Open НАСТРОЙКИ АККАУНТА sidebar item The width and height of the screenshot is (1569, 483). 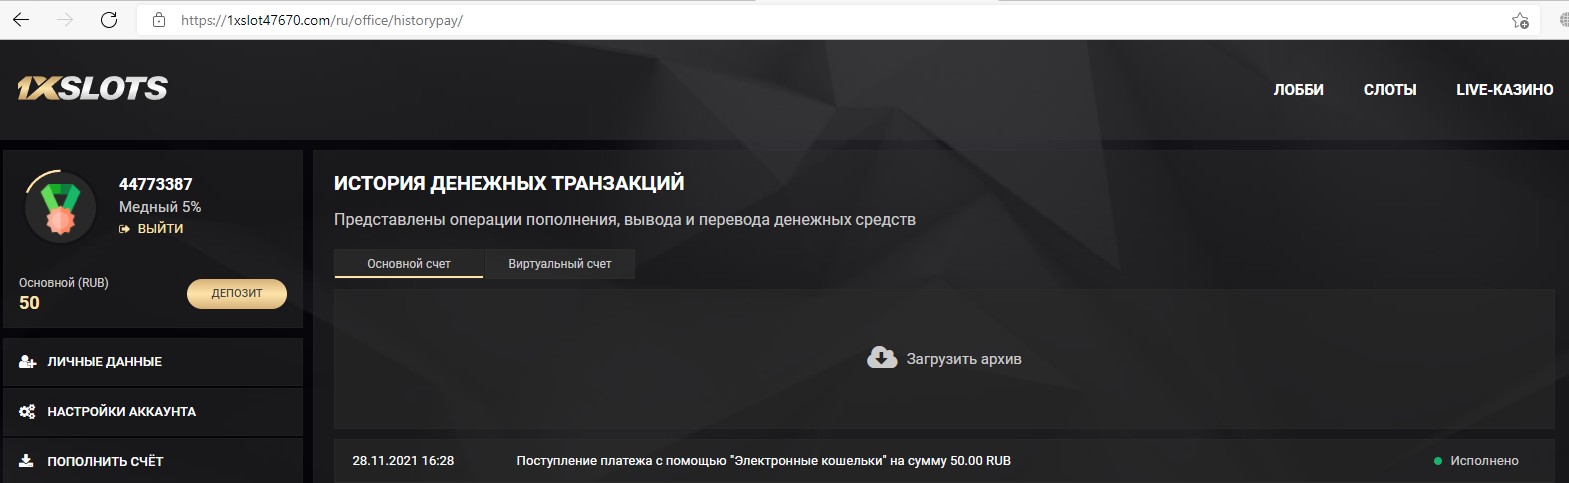click(x=153, y=412)
